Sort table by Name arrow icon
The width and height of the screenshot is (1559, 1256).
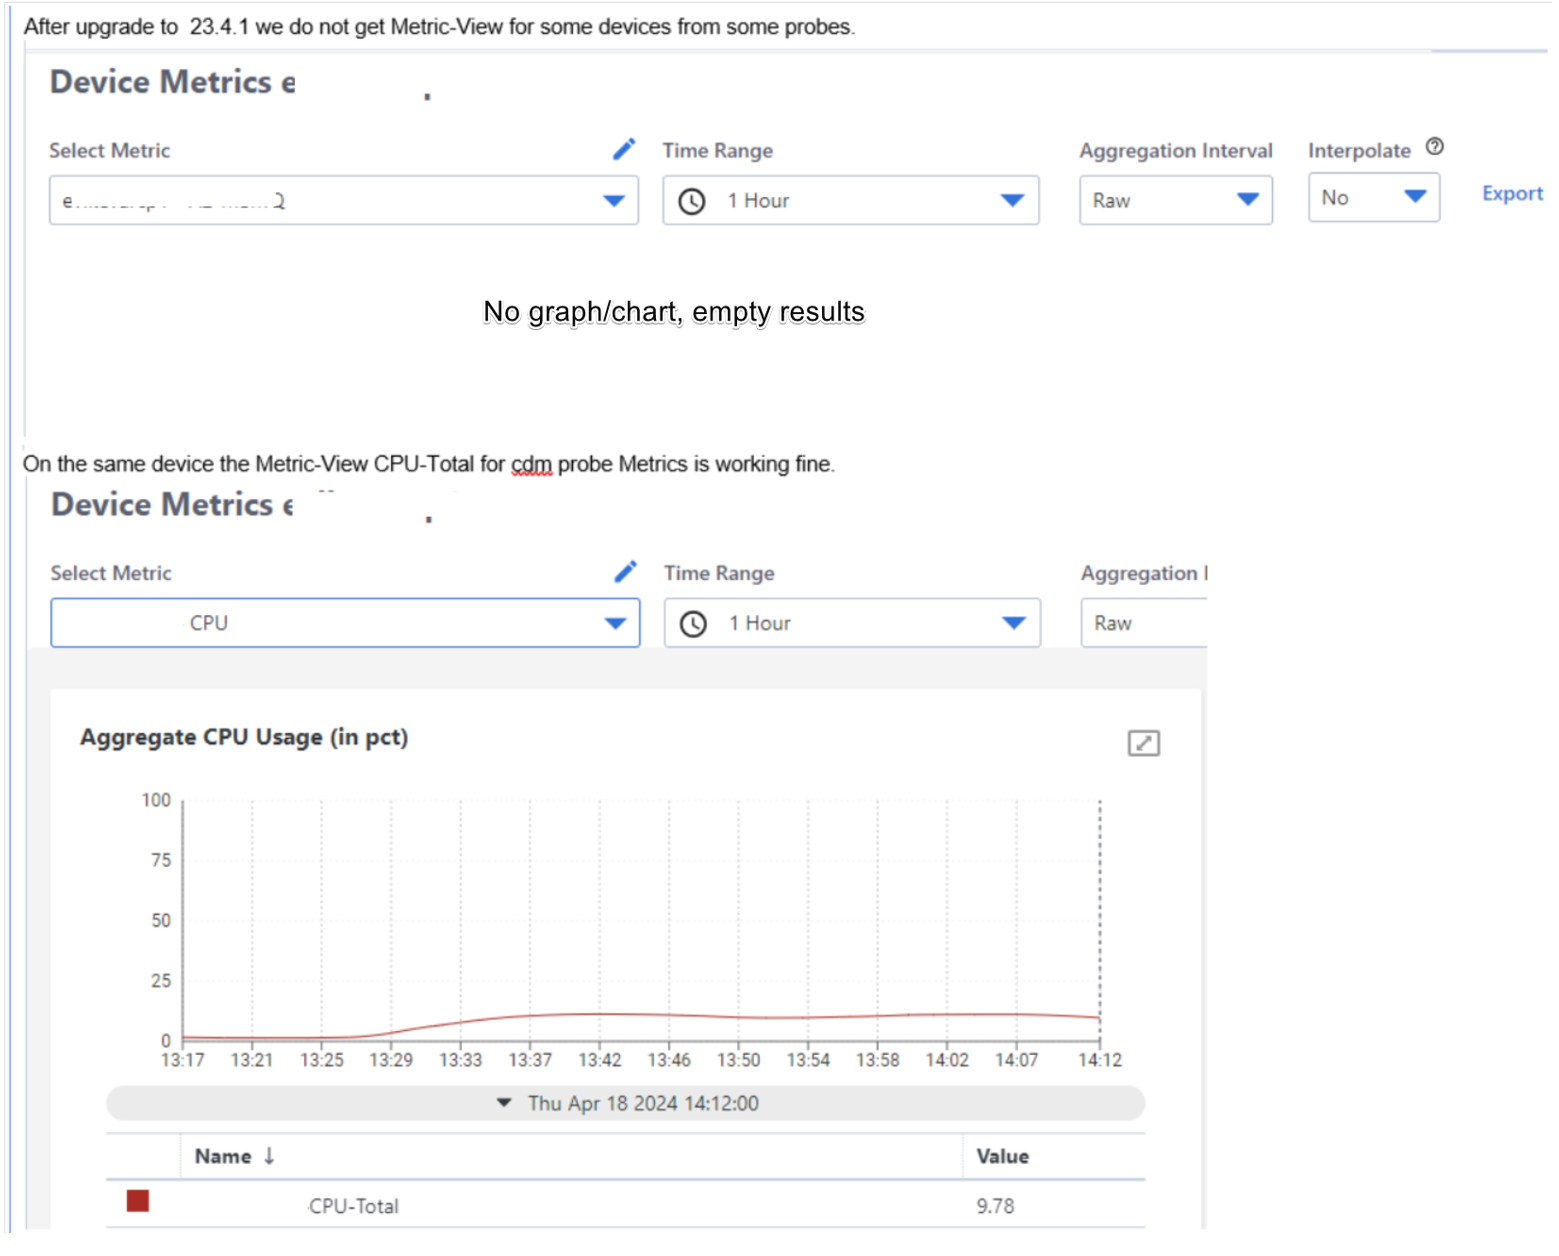(x=269, y=1156)
